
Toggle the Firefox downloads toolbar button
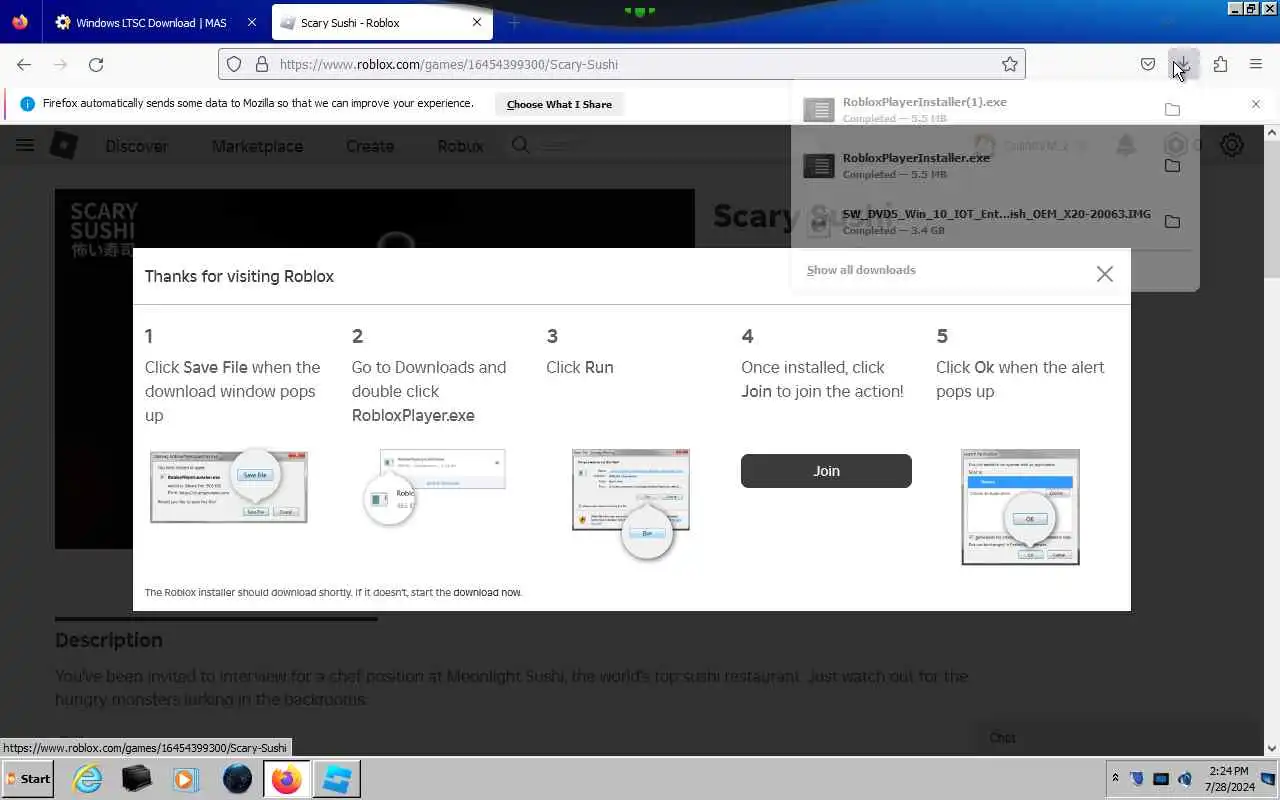[1183, 64]
